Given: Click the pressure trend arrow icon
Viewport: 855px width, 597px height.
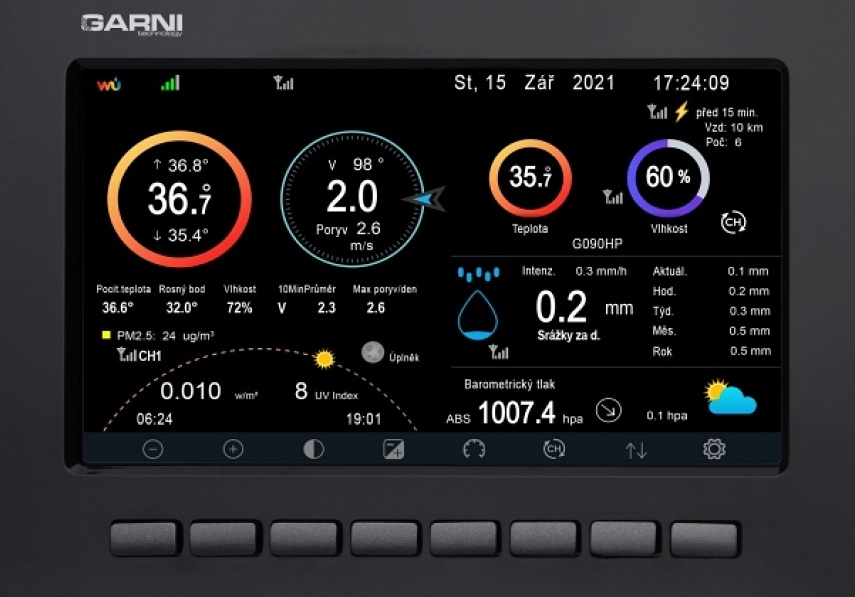Looking at the screenshot, I should click(x=609, y=411).
